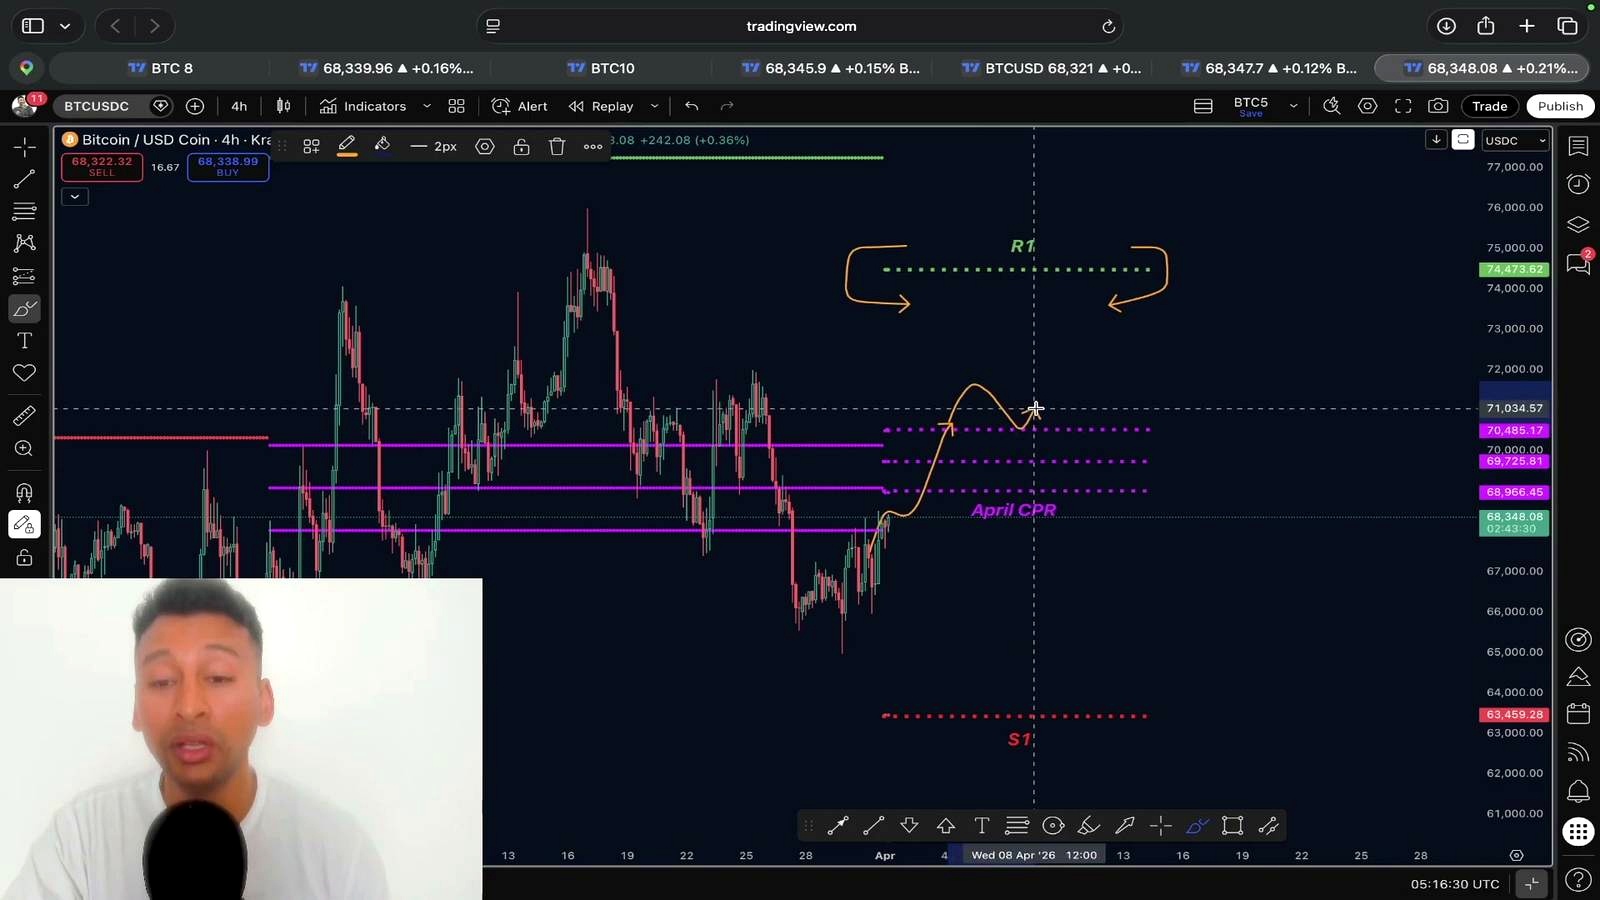1600x900 pixels.
Task: Take a chart snapshot with camera icon
Action: coord(1438,106)
